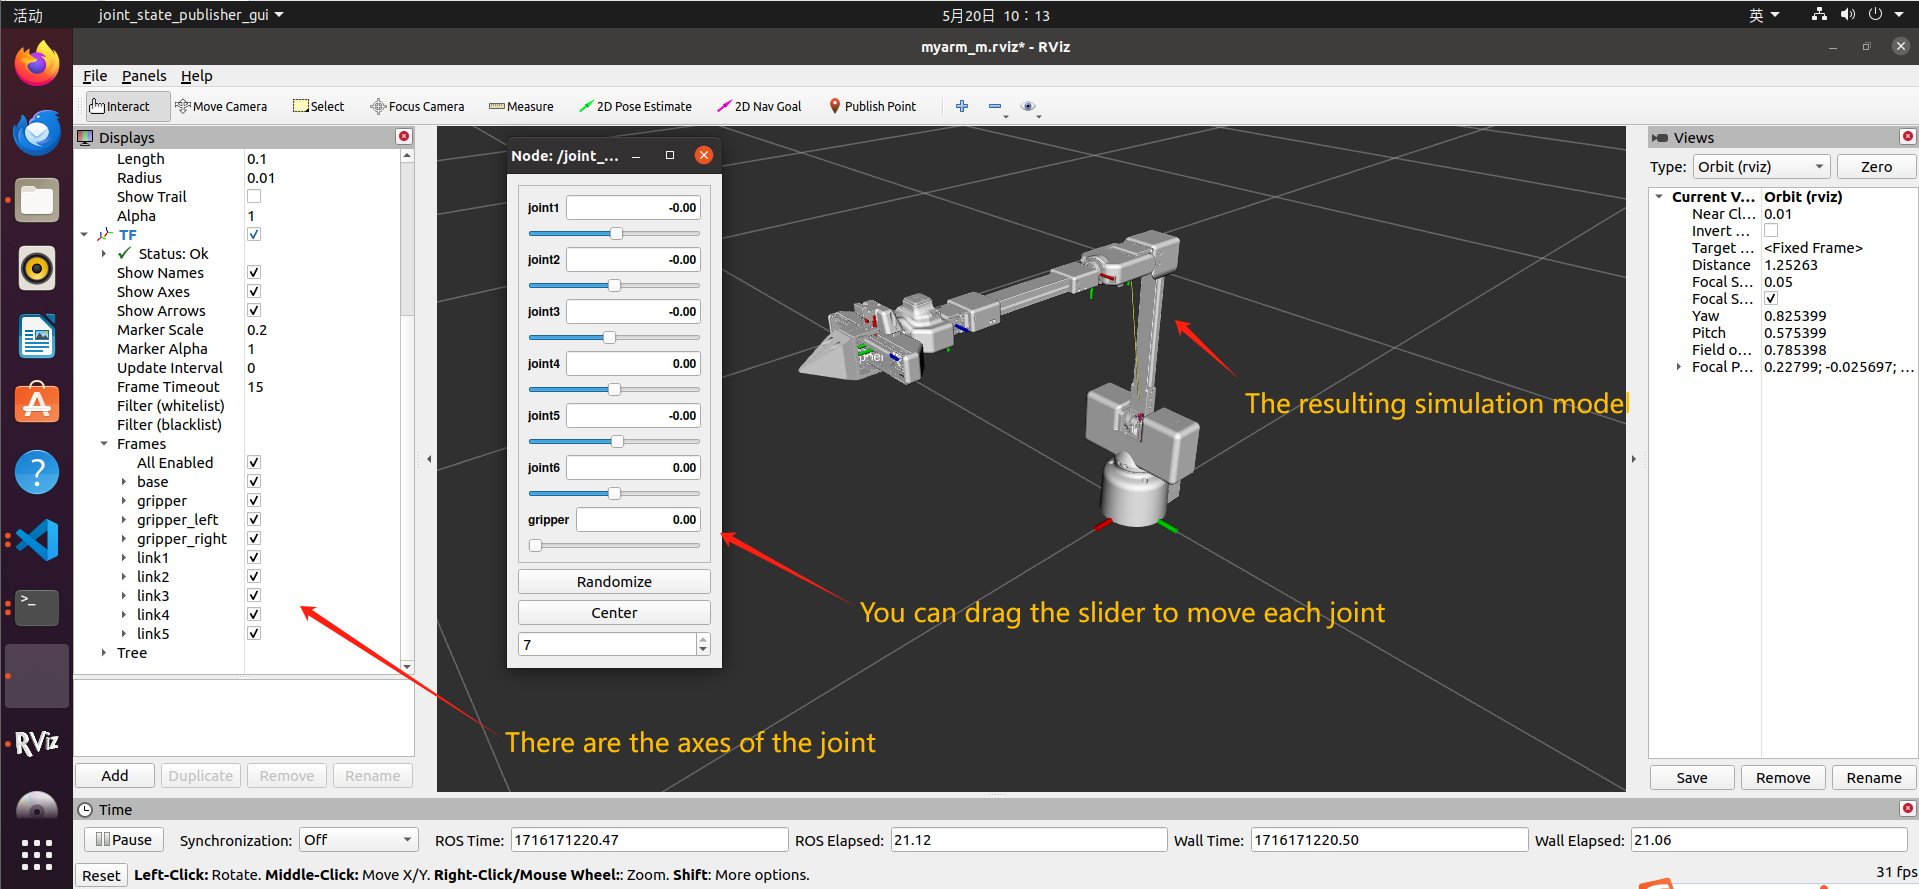Uncheck the gripper_left frame checkbox
The height and width of the screenshot is (889, 1919).
pyautogui.click(x=254, y=520)
